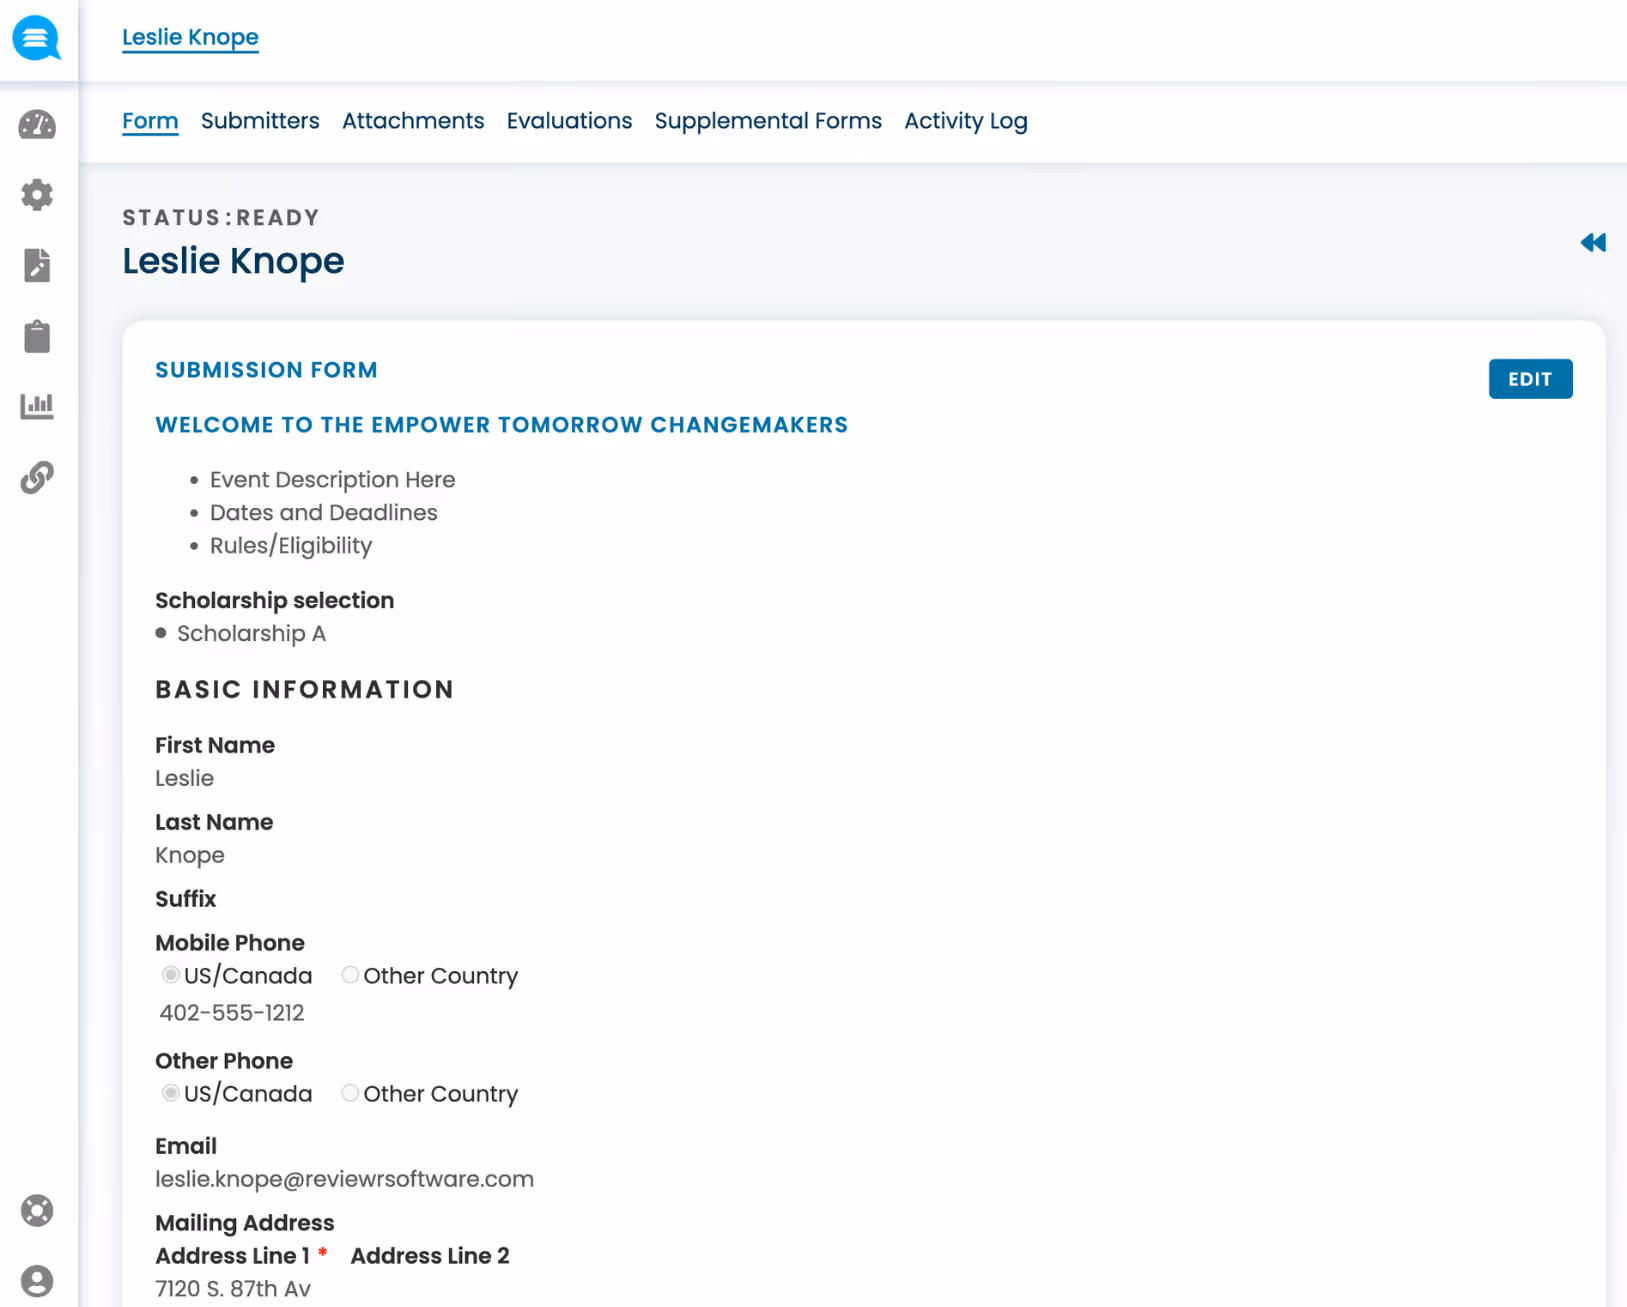Select Other Country radio under Other Phone
Image resolution: width=1627 pixels, height=1307 pixels.
[x=350, y=1093]
